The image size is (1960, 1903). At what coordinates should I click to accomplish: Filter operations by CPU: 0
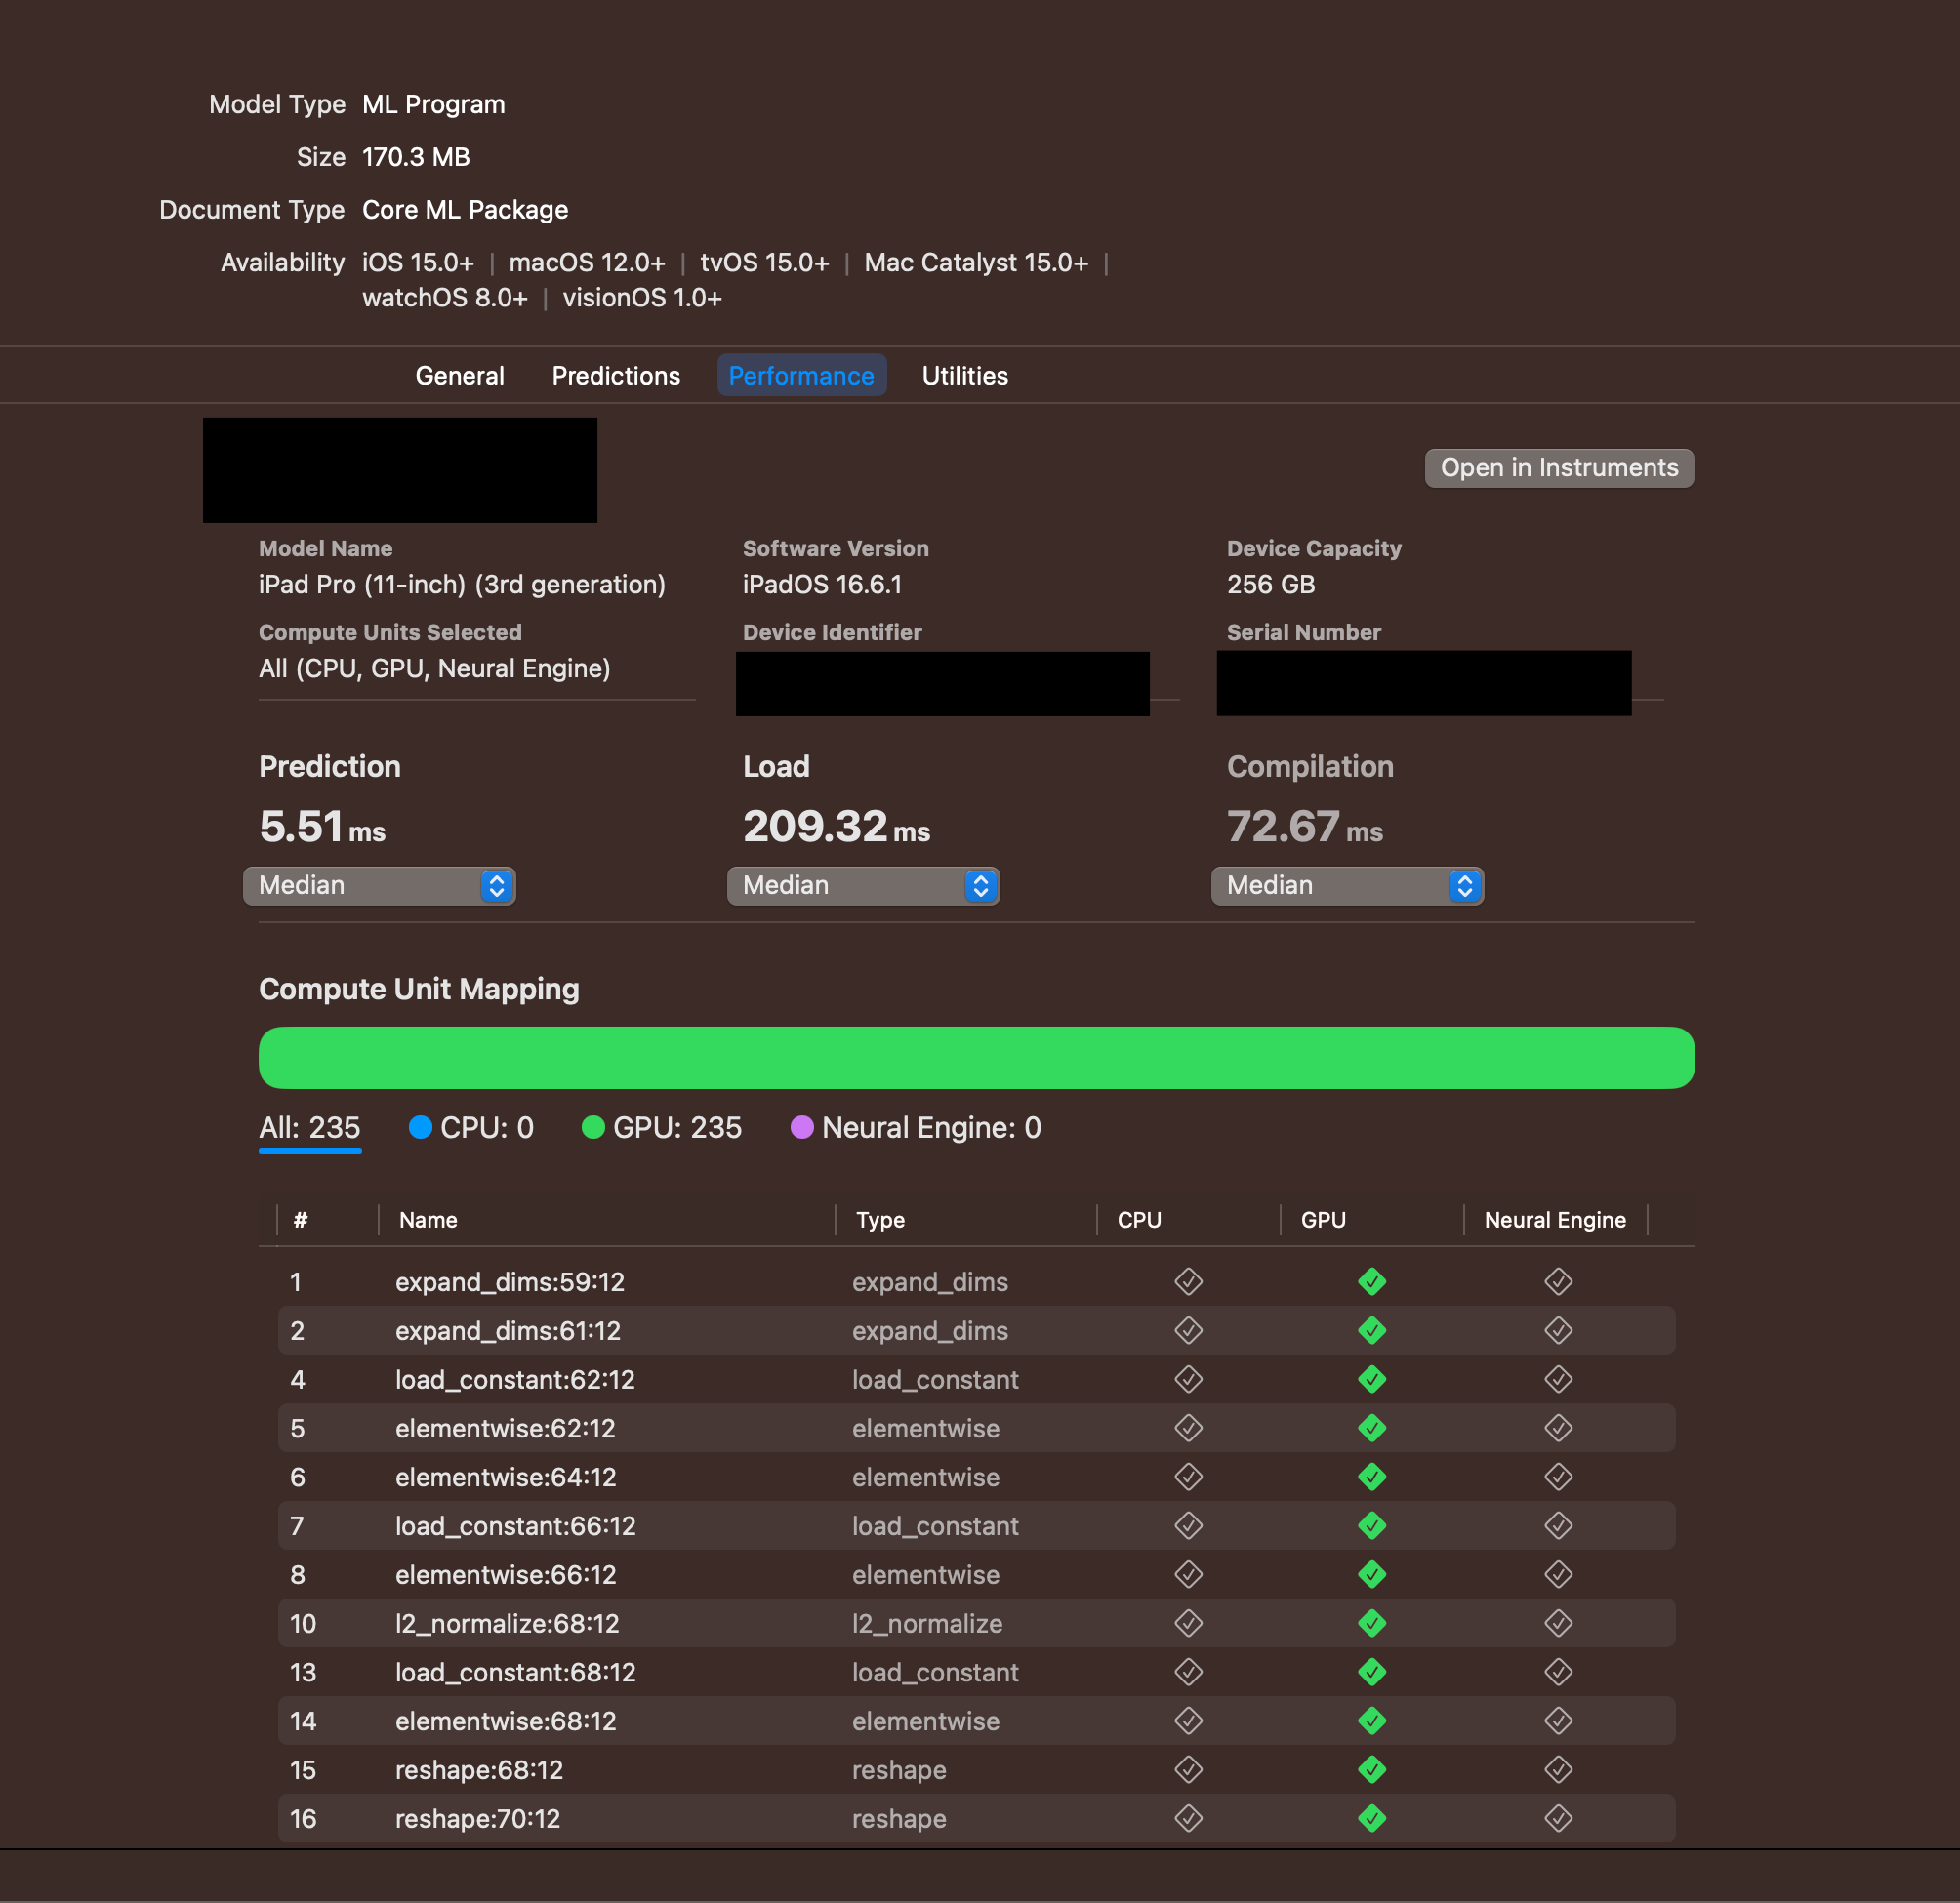[471, 1128]
